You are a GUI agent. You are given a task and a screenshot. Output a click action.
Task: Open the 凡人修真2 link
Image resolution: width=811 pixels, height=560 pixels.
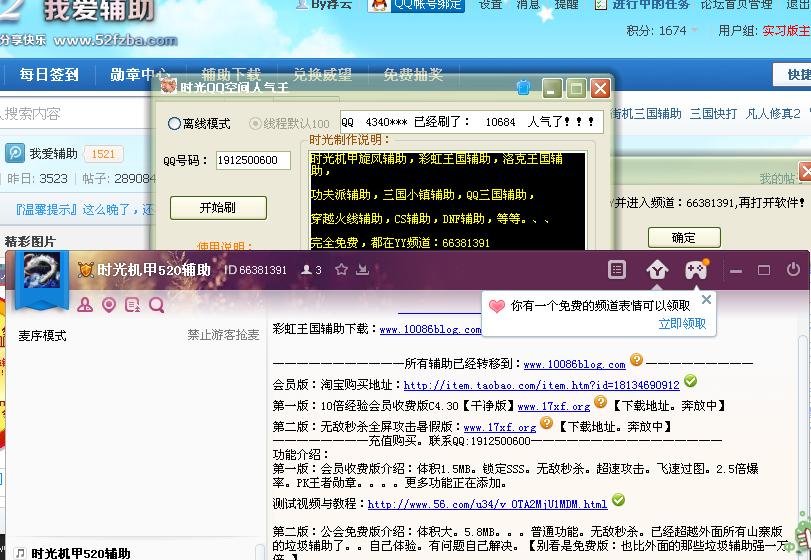773,114
